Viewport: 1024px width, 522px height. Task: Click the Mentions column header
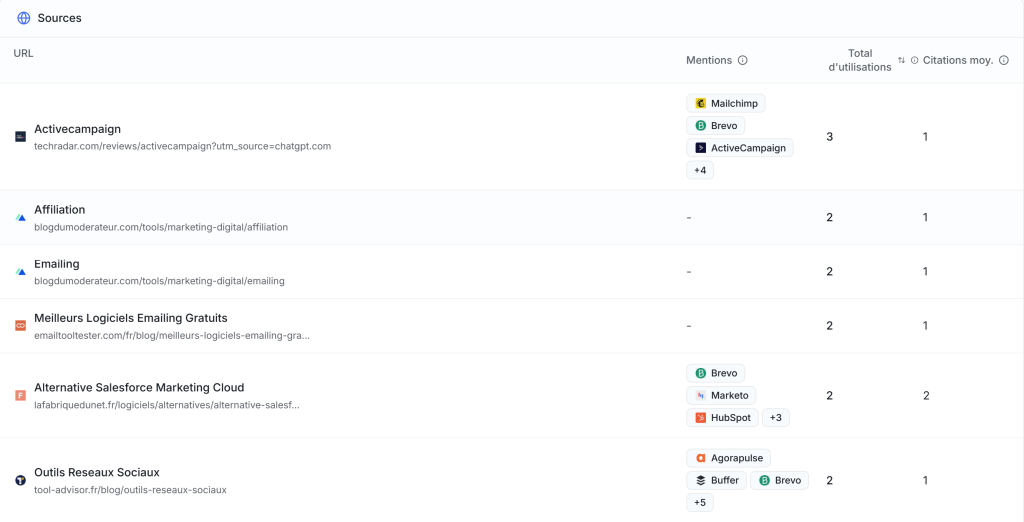point(709,60)
